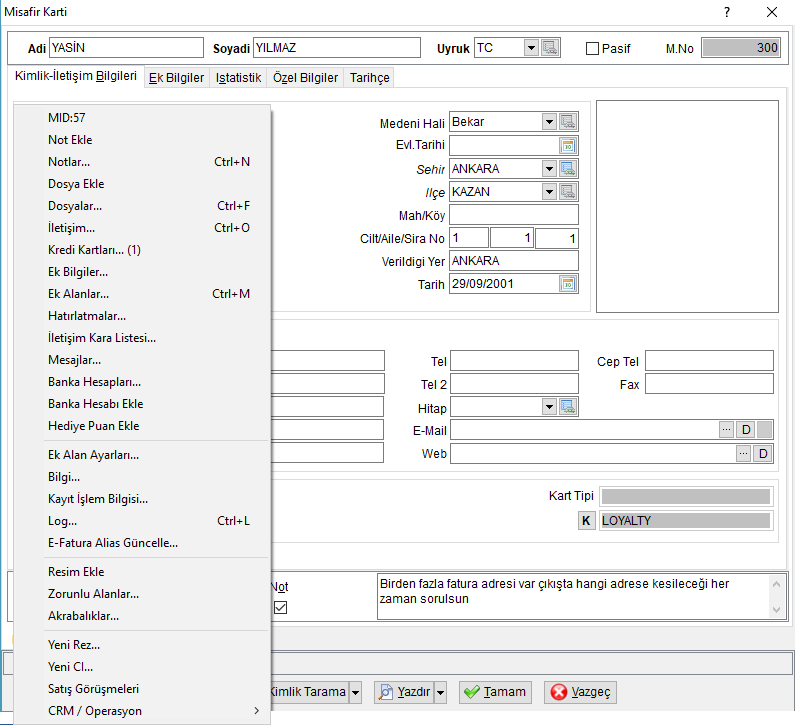The image size is (795, 725).
Task: Click the Web ellipsis browse button
Action: point(743,453)
